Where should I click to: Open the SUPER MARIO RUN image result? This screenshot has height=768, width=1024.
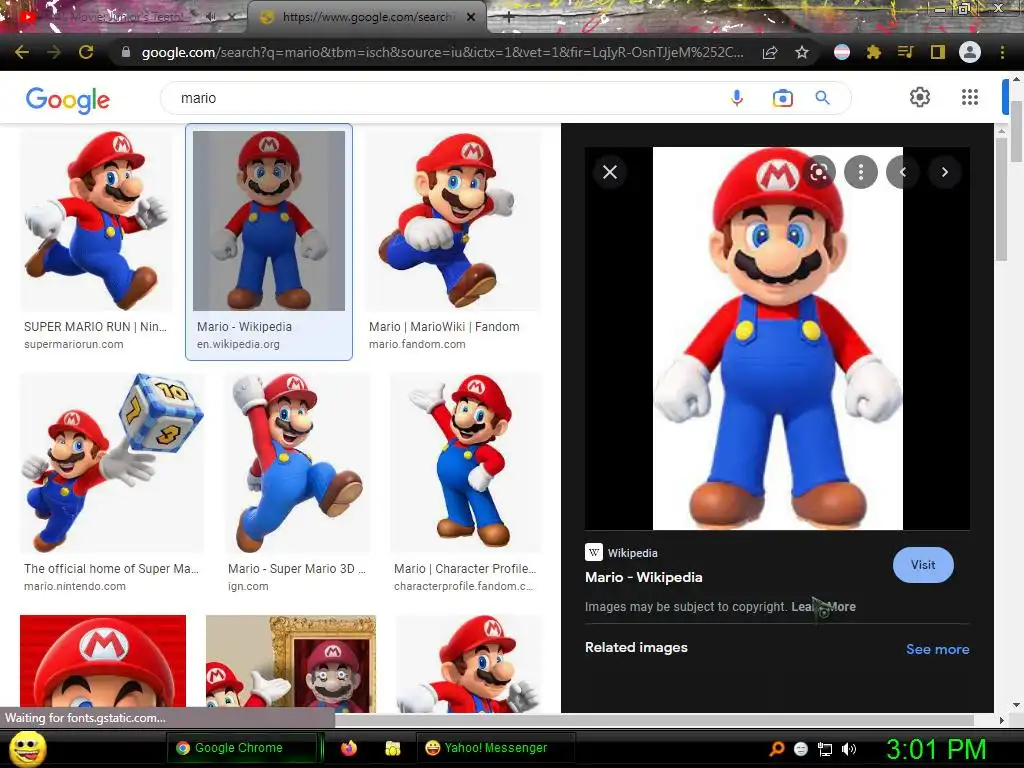[x=97, y=221]
